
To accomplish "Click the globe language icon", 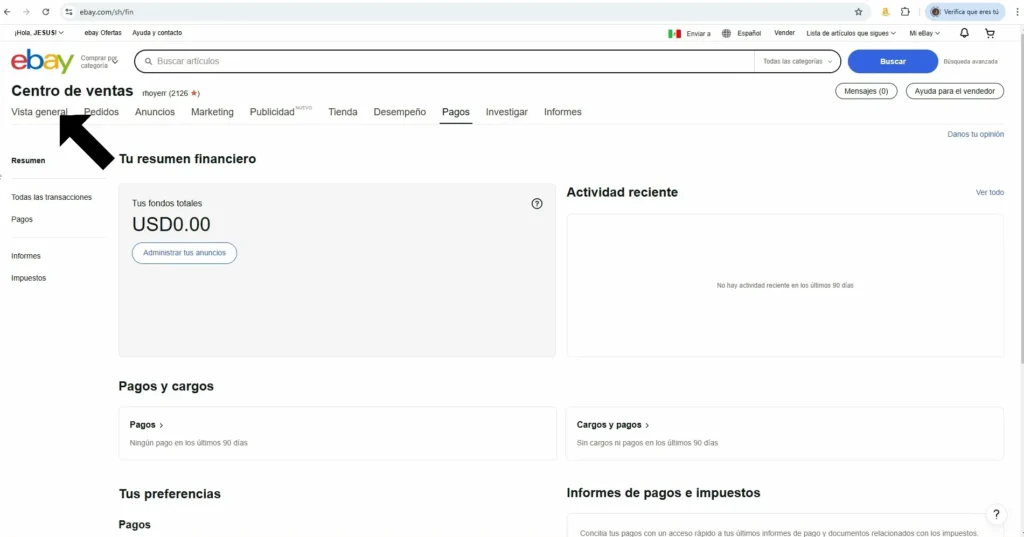I will (x=726, y=33).
